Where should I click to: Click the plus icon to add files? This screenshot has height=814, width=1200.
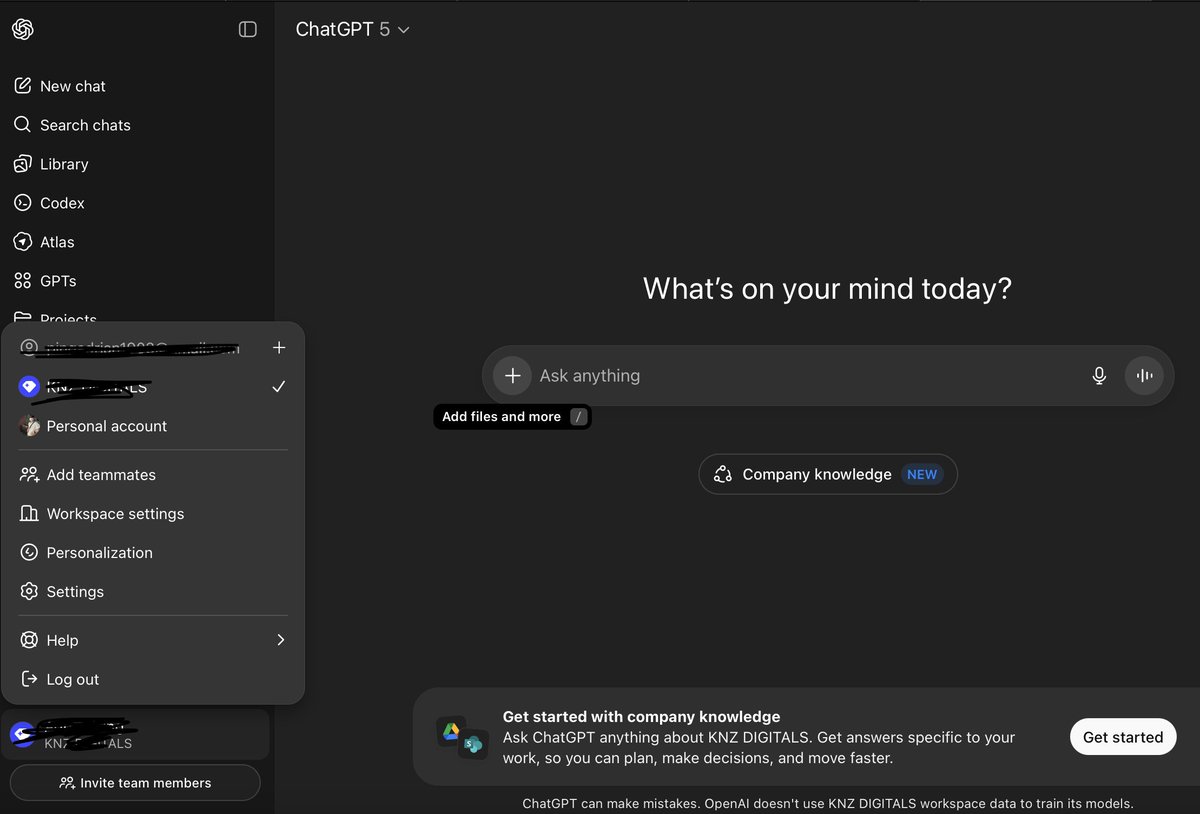click(512, 376)
